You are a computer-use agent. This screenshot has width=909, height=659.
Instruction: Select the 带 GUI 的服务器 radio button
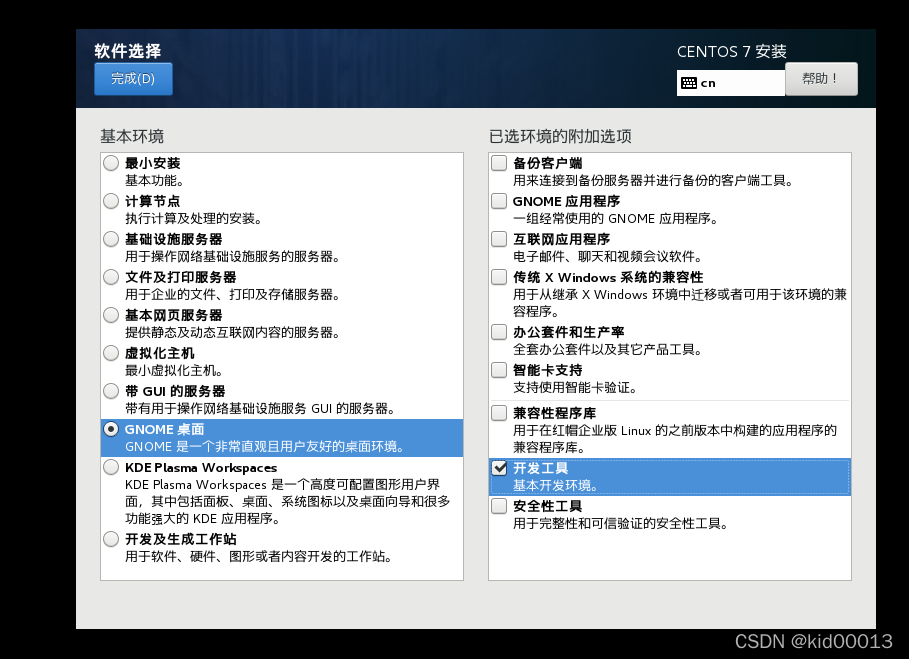(x=111, y=391)
